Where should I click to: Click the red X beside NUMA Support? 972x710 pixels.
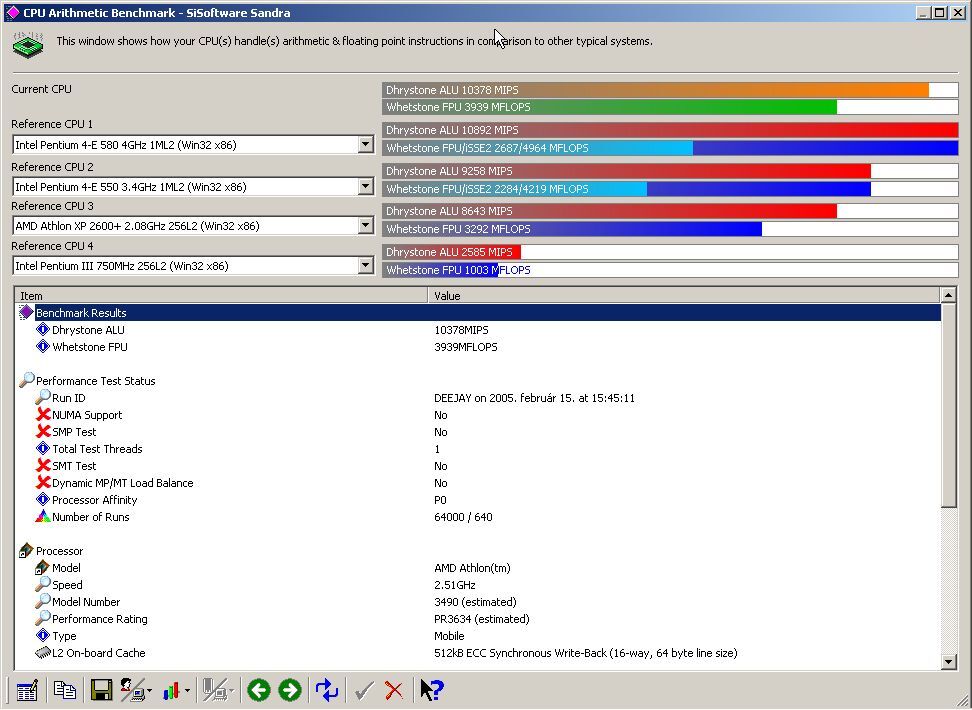click(x=43, y=414)
